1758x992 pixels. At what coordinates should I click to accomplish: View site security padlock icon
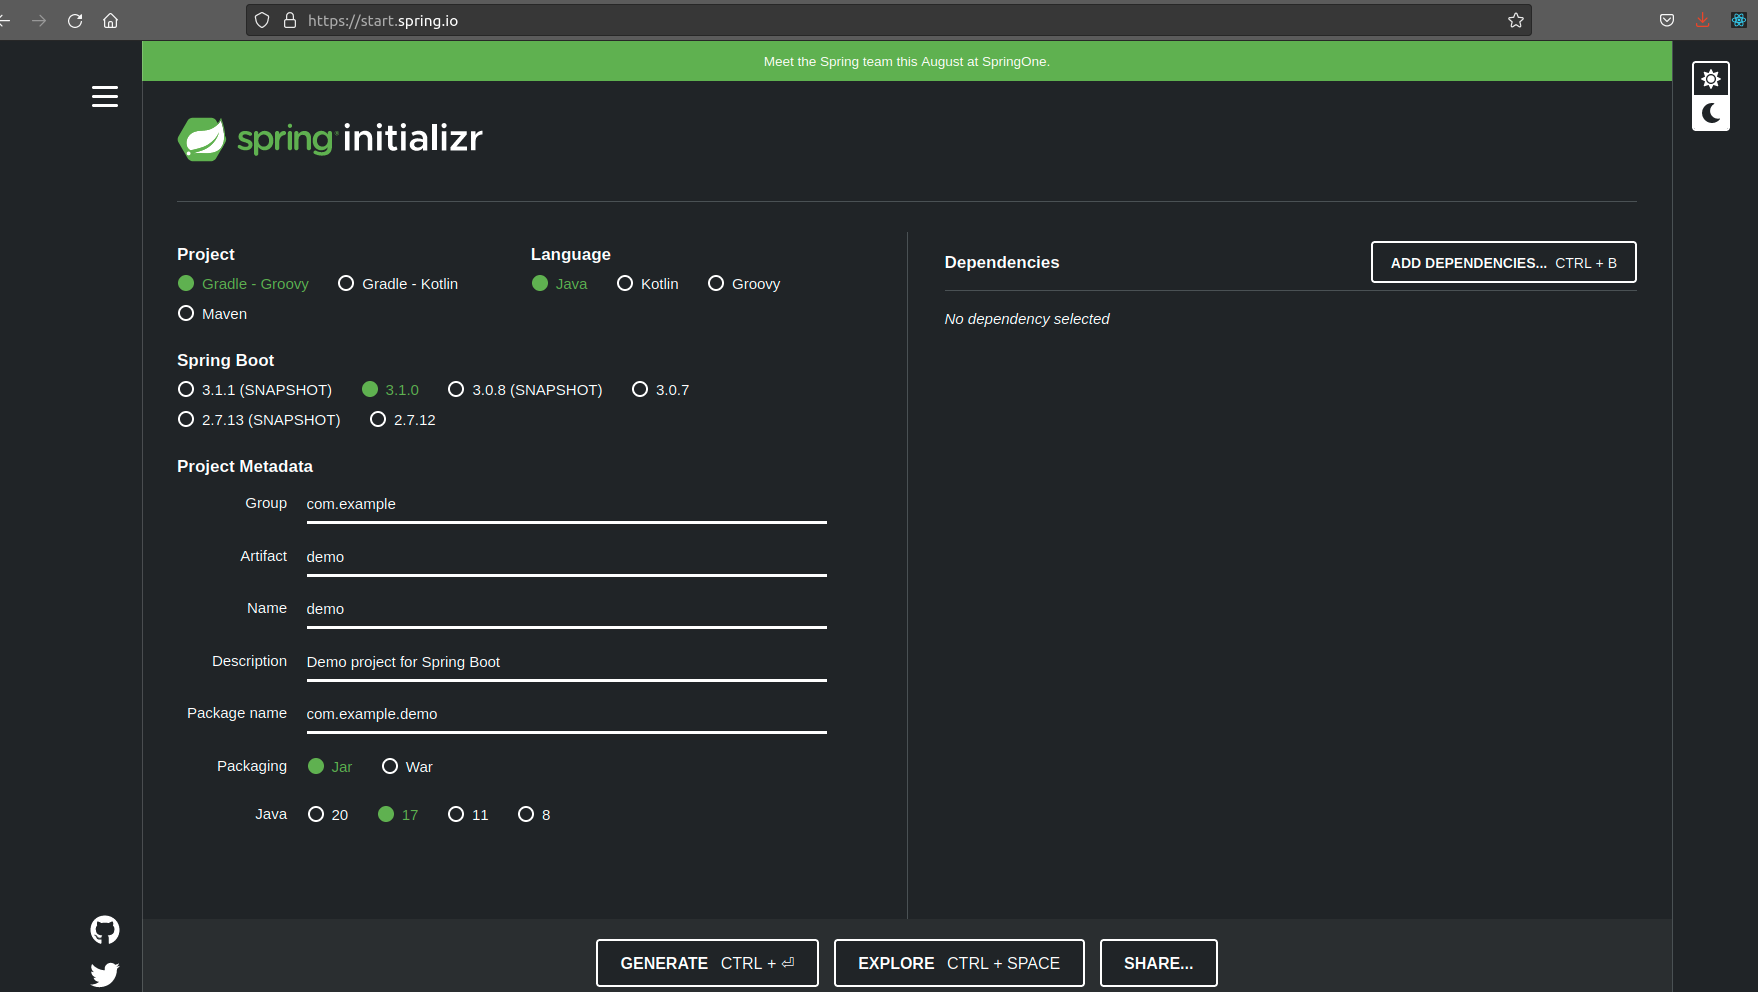click(290, 20)
